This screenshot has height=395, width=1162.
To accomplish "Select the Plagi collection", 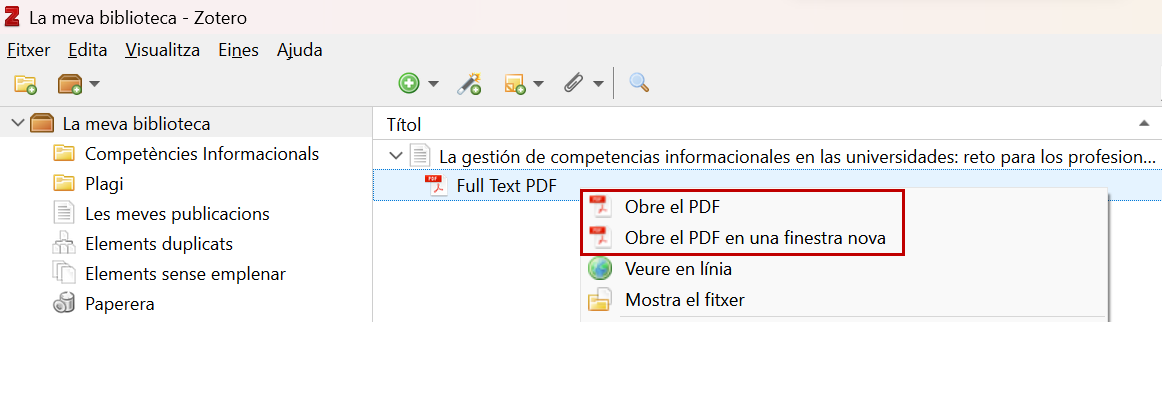I will [x=104, y=184].
